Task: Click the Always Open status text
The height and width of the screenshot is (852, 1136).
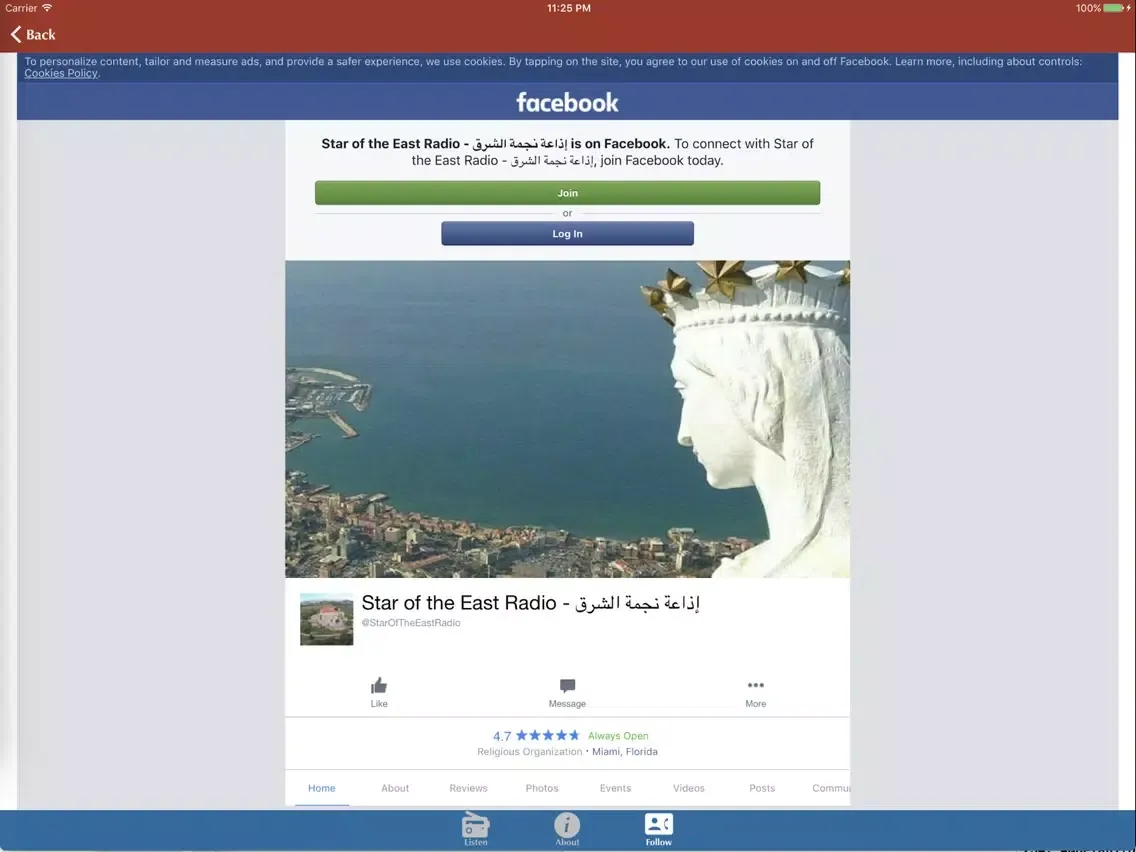Action: click(x=618, y=735)
